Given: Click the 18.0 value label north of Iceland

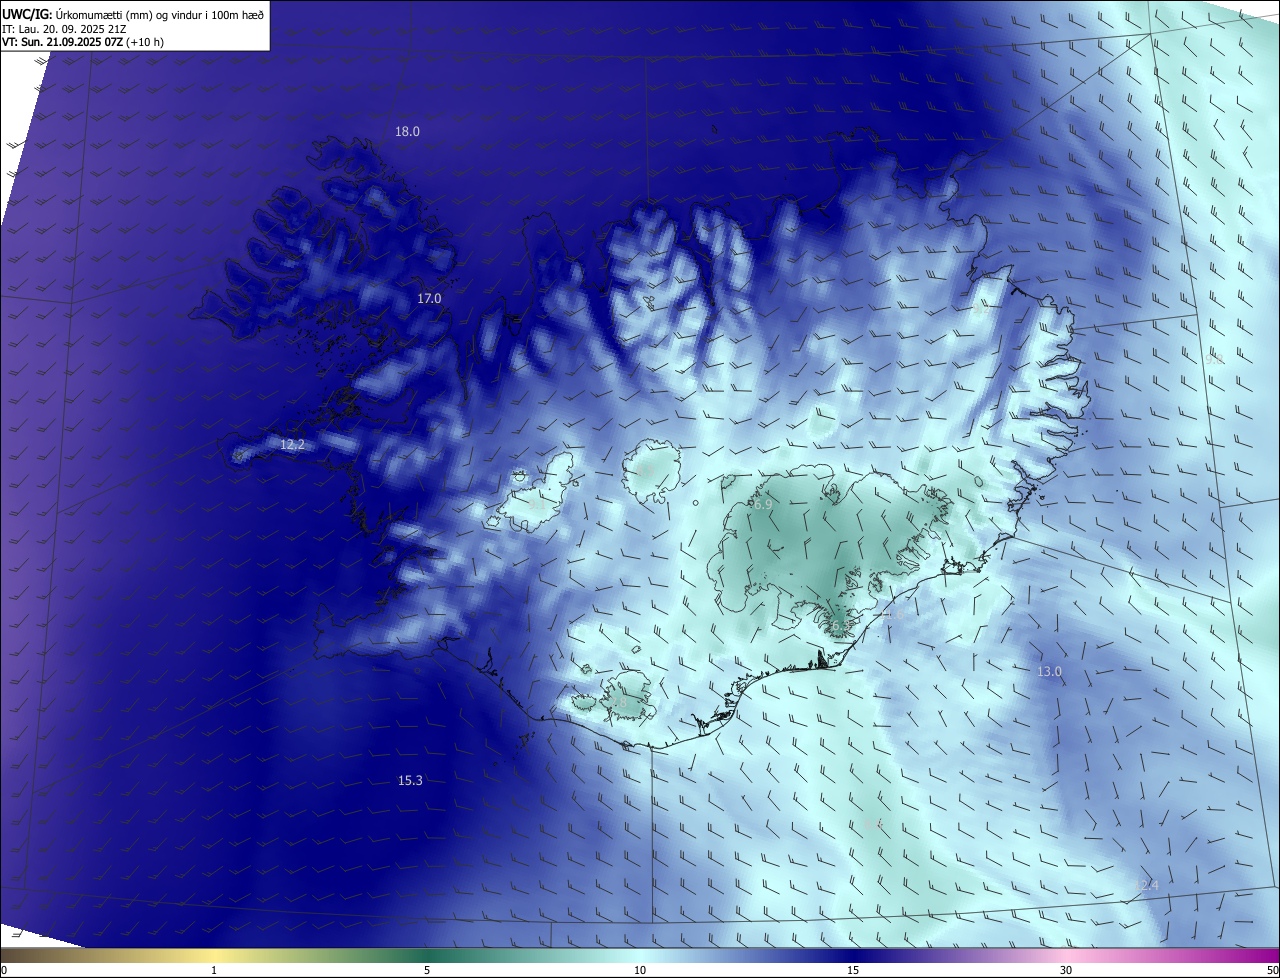Looking at the screenshot, I should coord(407,131).
